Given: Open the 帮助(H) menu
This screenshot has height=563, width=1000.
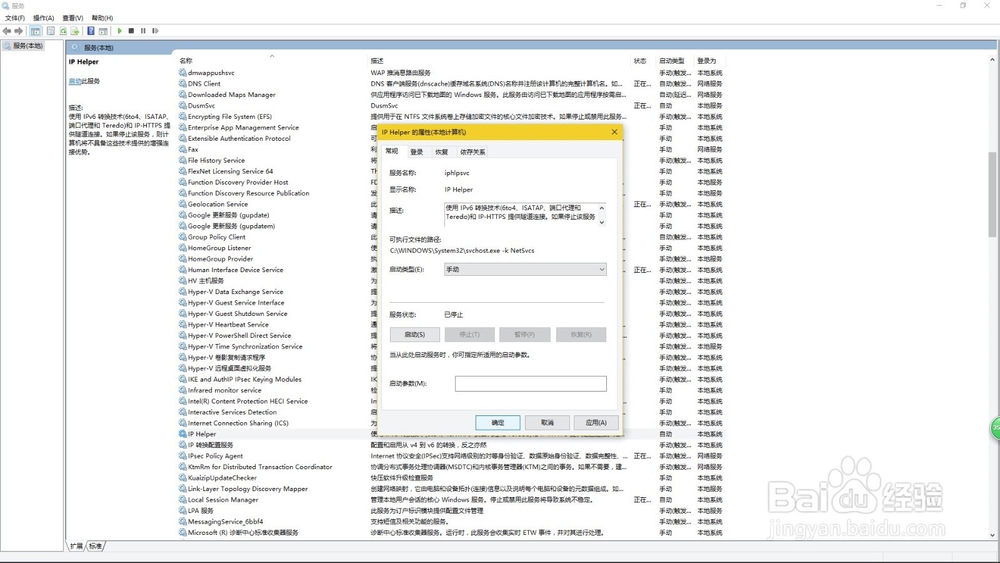Looking at the screenshot, I should [x=102, y=18].
